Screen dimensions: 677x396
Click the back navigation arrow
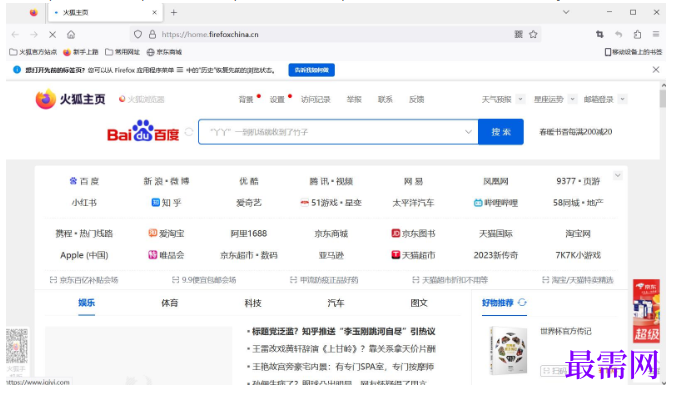[15, 35]
